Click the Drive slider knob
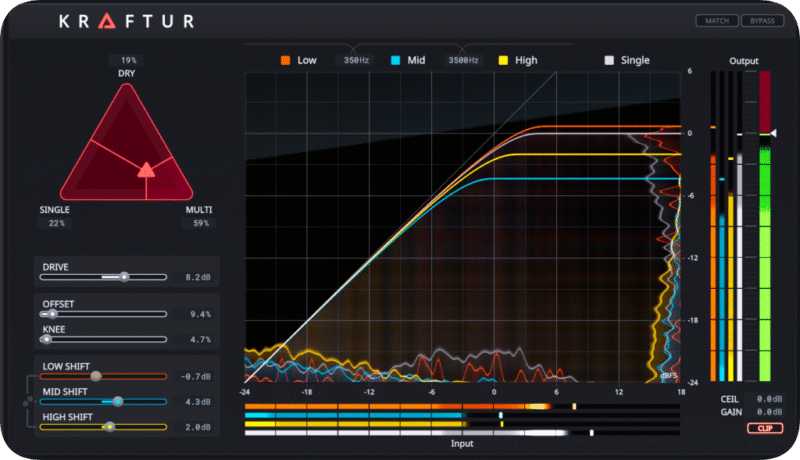800x460 pixels. (x=124, y=276)
